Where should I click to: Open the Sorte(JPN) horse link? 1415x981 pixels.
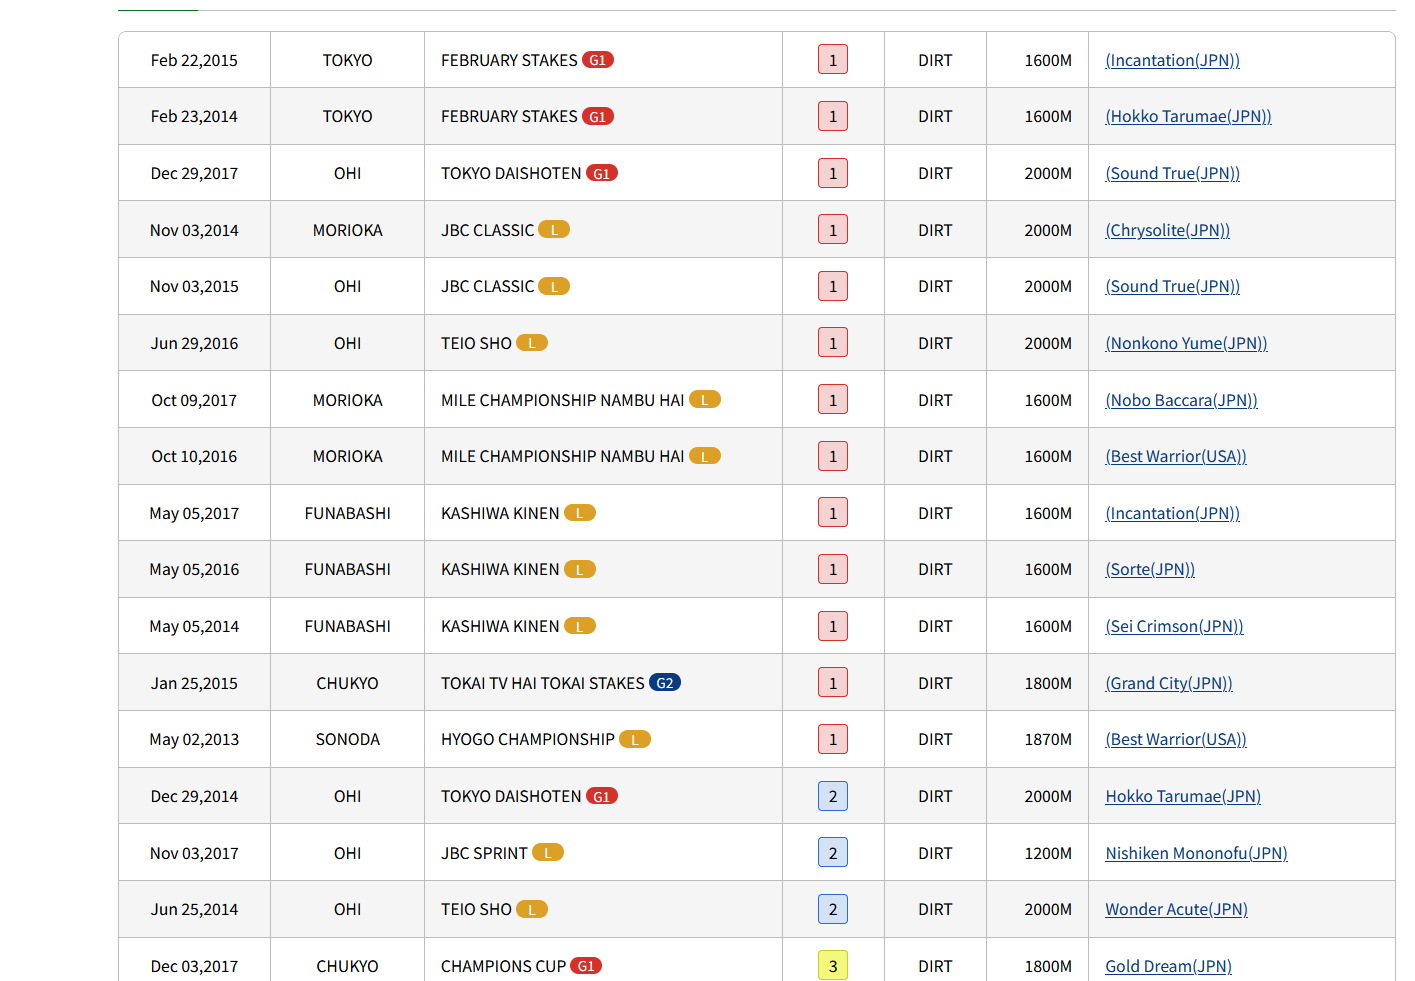coord(1150,570)
